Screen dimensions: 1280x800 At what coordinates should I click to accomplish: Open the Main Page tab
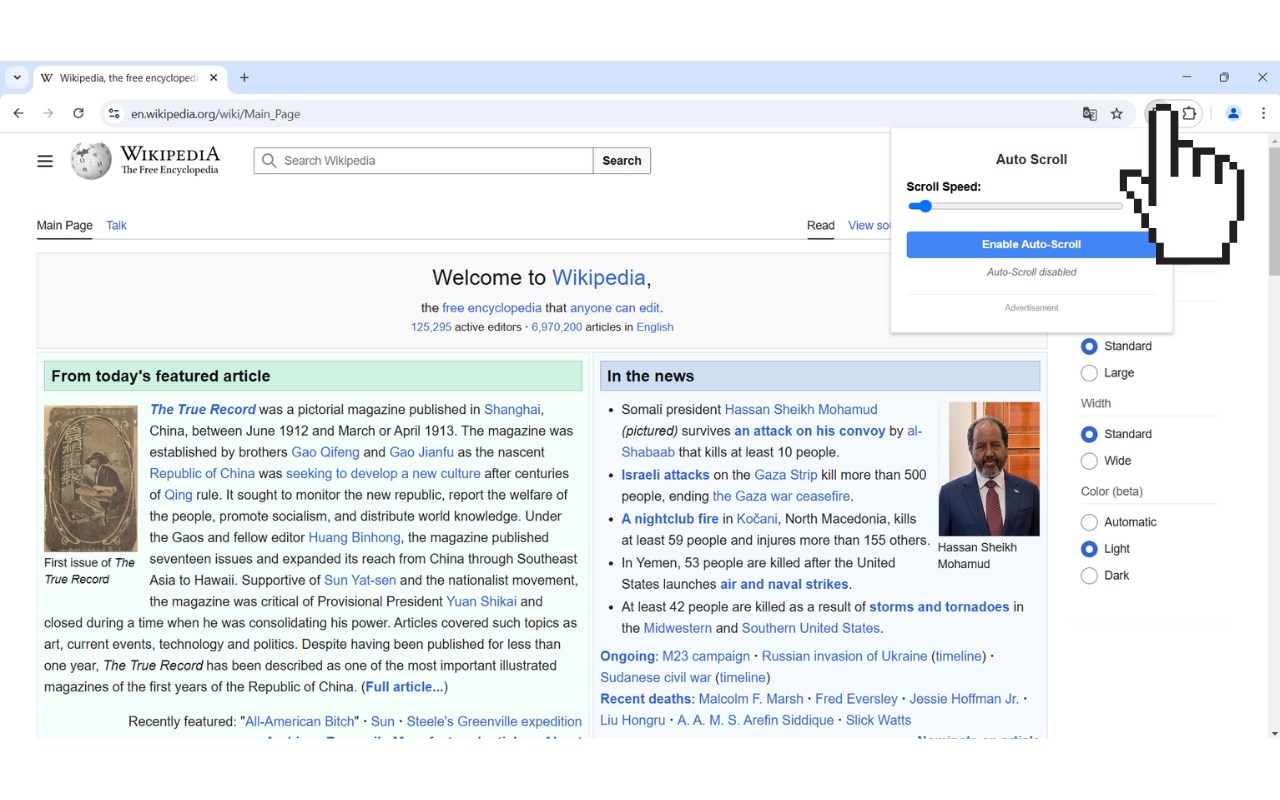(x=65, y=225)
